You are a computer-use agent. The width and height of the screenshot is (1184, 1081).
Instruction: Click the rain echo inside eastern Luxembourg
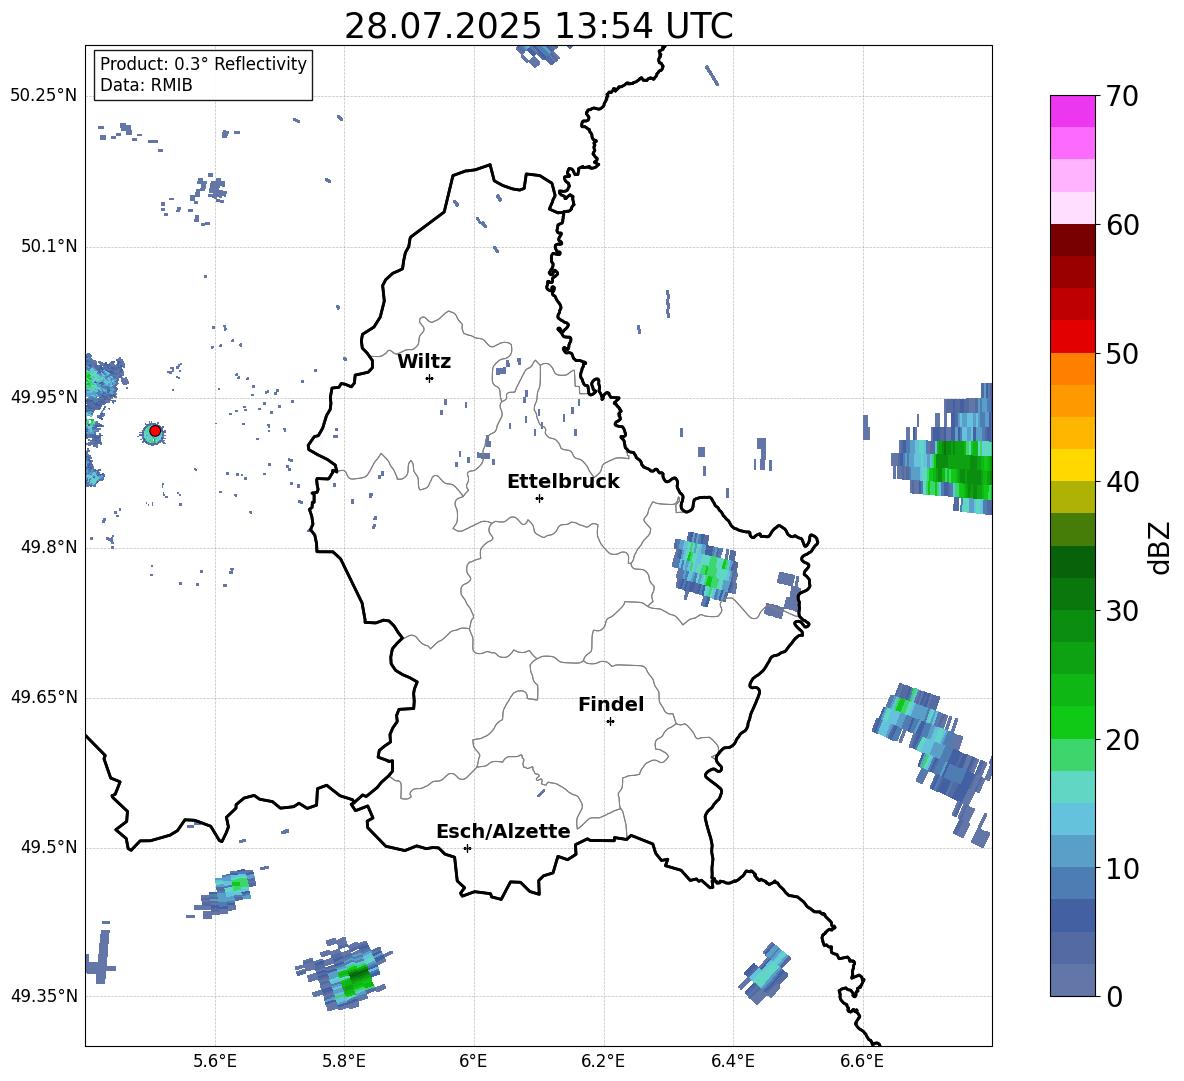[x=705, y=568]
